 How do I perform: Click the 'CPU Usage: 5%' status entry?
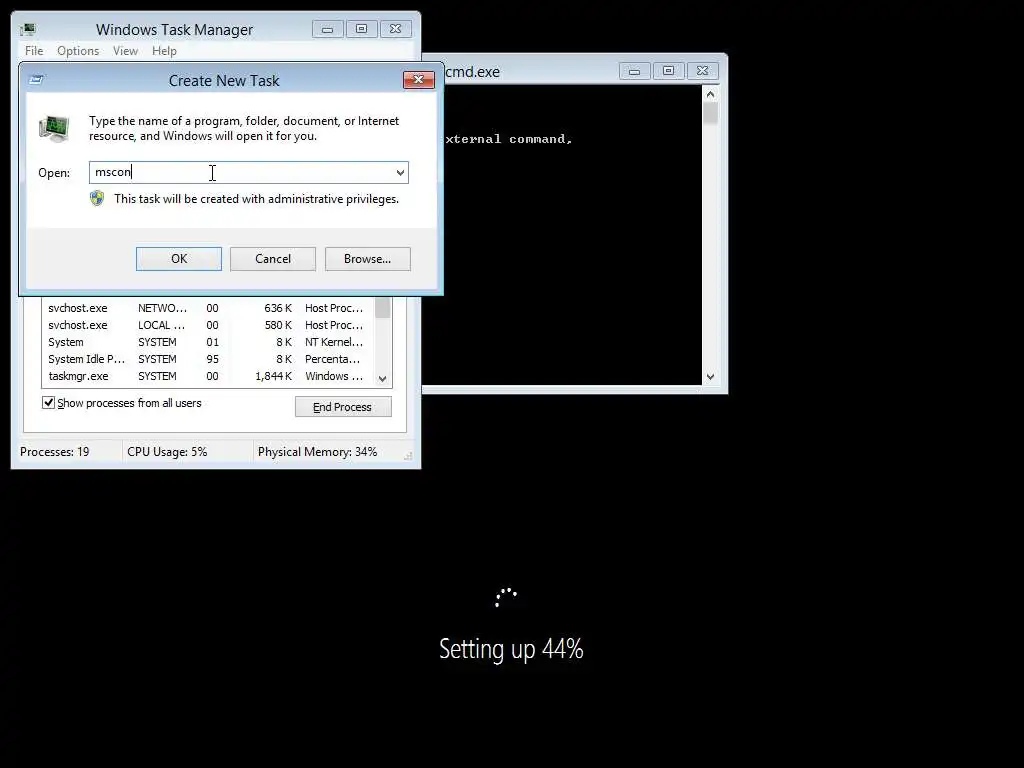click(x=167, y=452)
